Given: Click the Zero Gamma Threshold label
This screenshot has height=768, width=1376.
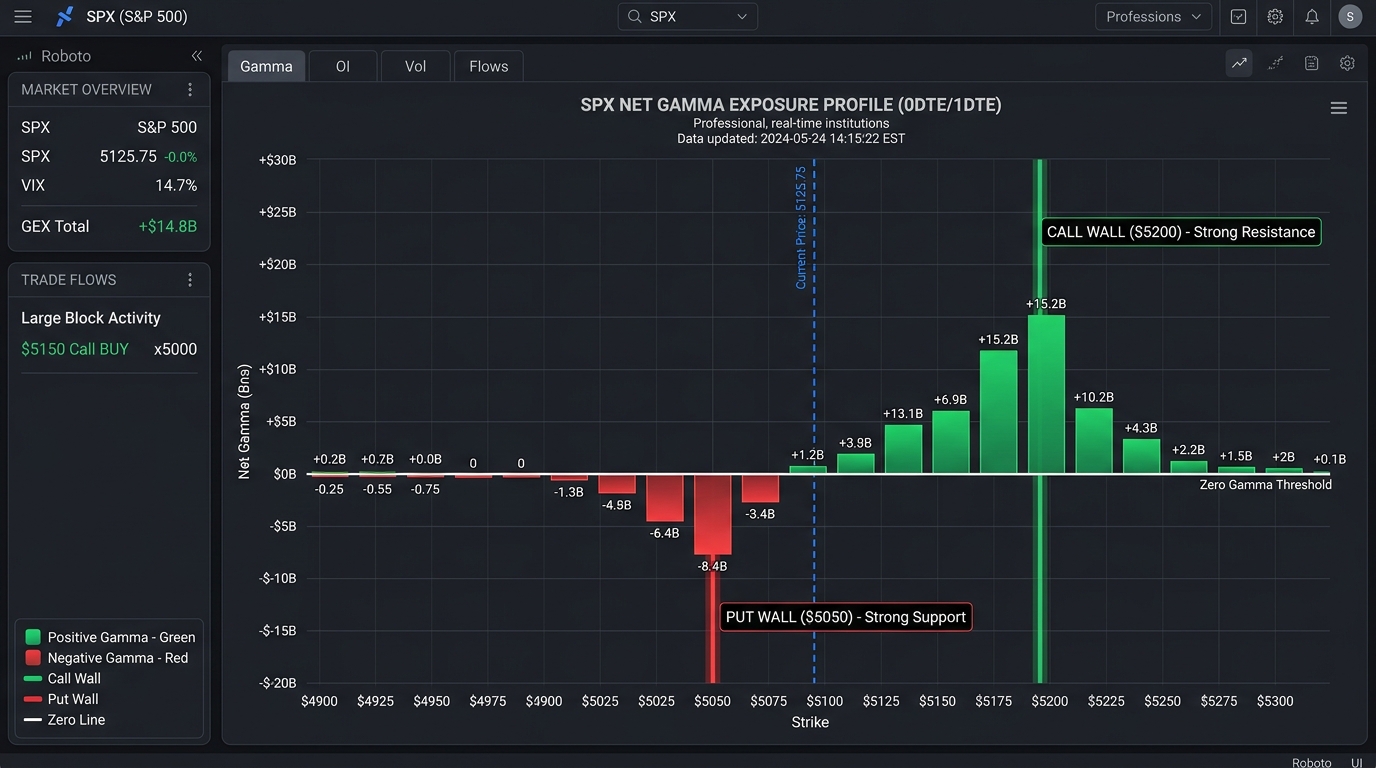Looking at the screenshot, I should pos(1266,485).
